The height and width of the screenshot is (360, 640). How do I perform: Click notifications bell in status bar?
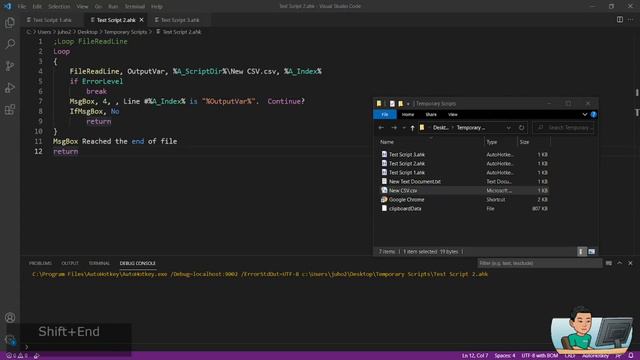click(x=631, y=356)
